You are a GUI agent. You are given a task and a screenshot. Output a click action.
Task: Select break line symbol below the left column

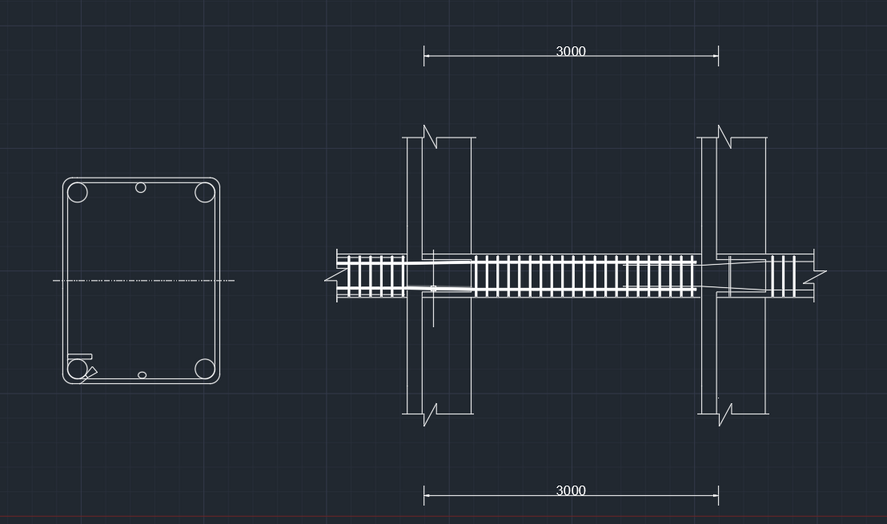[430, 415]
